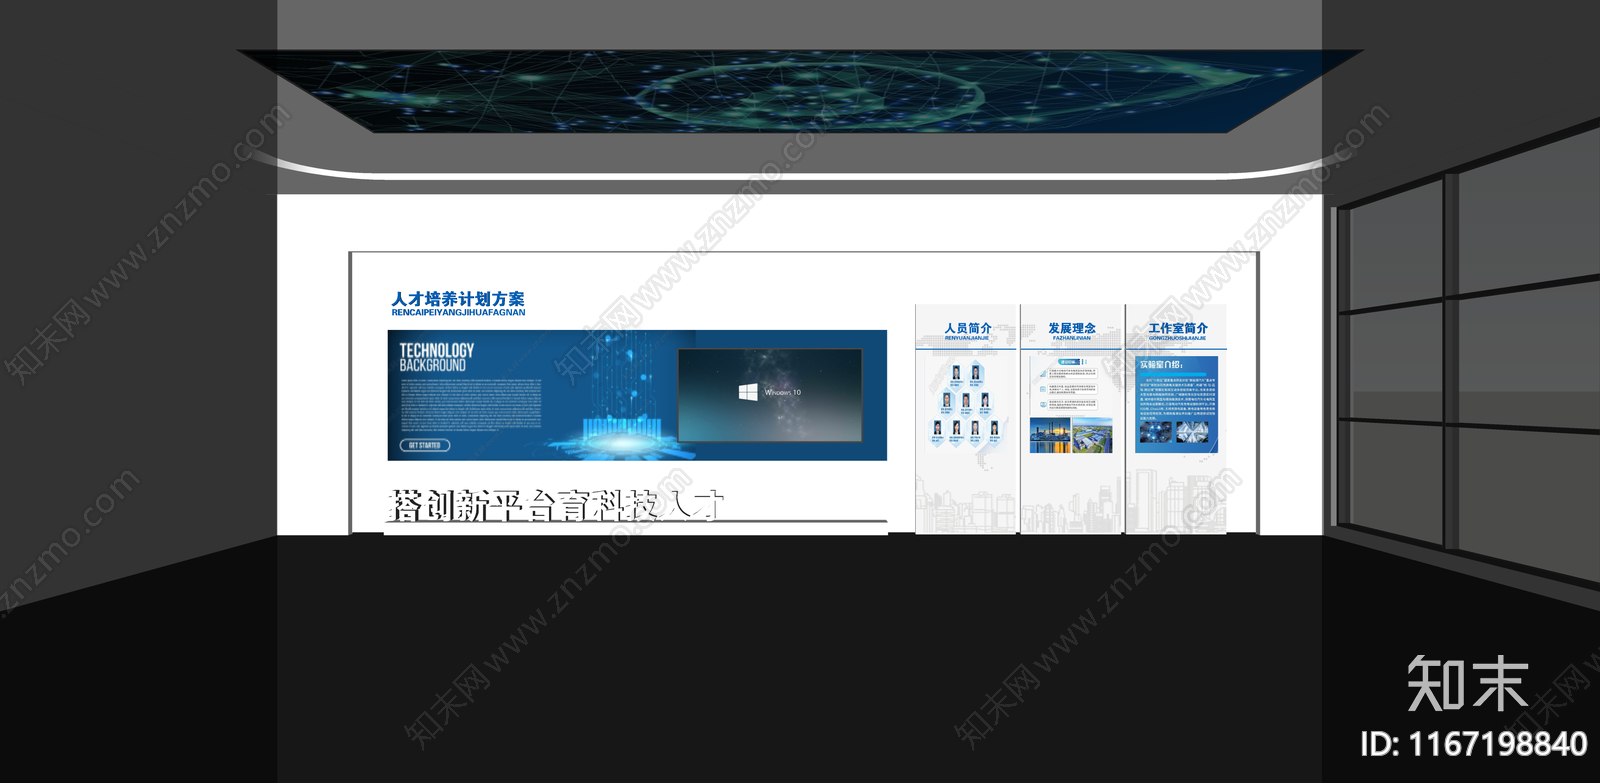Screen dimensions: 1600x783
Task: Click the slogan 搭创新平台育科技人才
Action: (555, 505)
